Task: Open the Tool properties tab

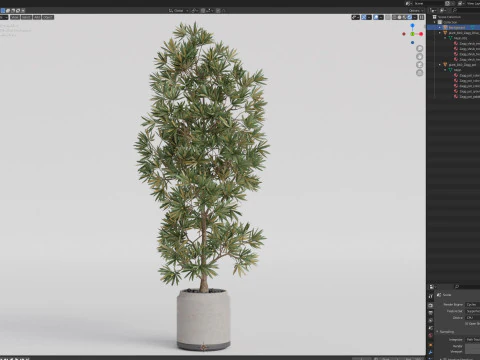Action: click(x=431, y=296)
